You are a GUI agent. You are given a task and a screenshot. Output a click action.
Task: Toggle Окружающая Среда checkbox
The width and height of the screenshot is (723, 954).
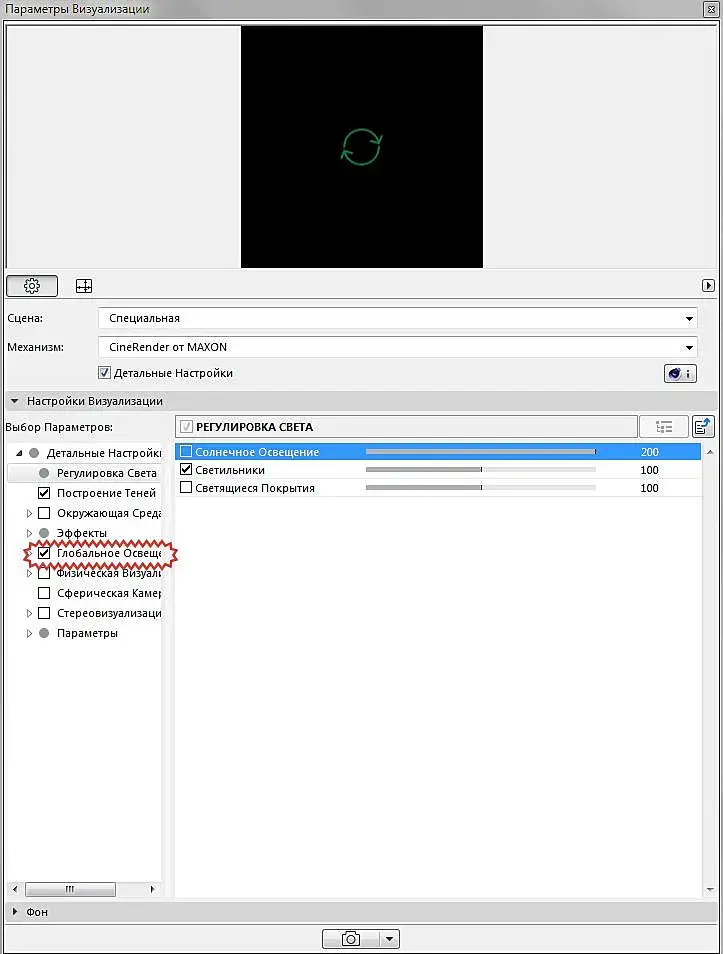coord(44,513)
